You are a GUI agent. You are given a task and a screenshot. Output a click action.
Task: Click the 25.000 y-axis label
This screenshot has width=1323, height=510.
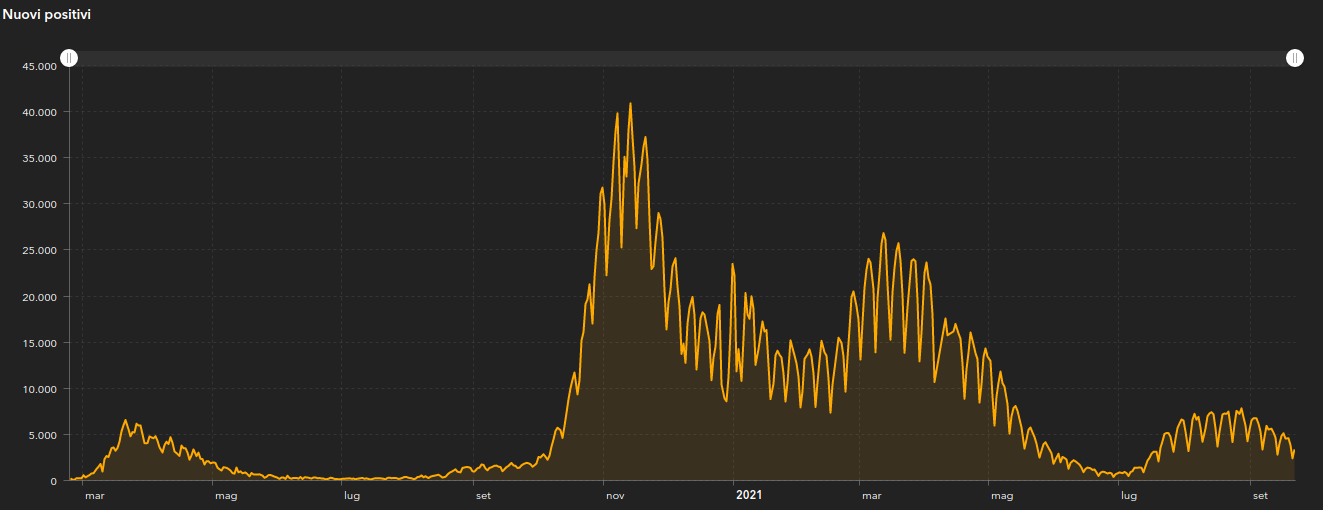(x=39, y=251)
